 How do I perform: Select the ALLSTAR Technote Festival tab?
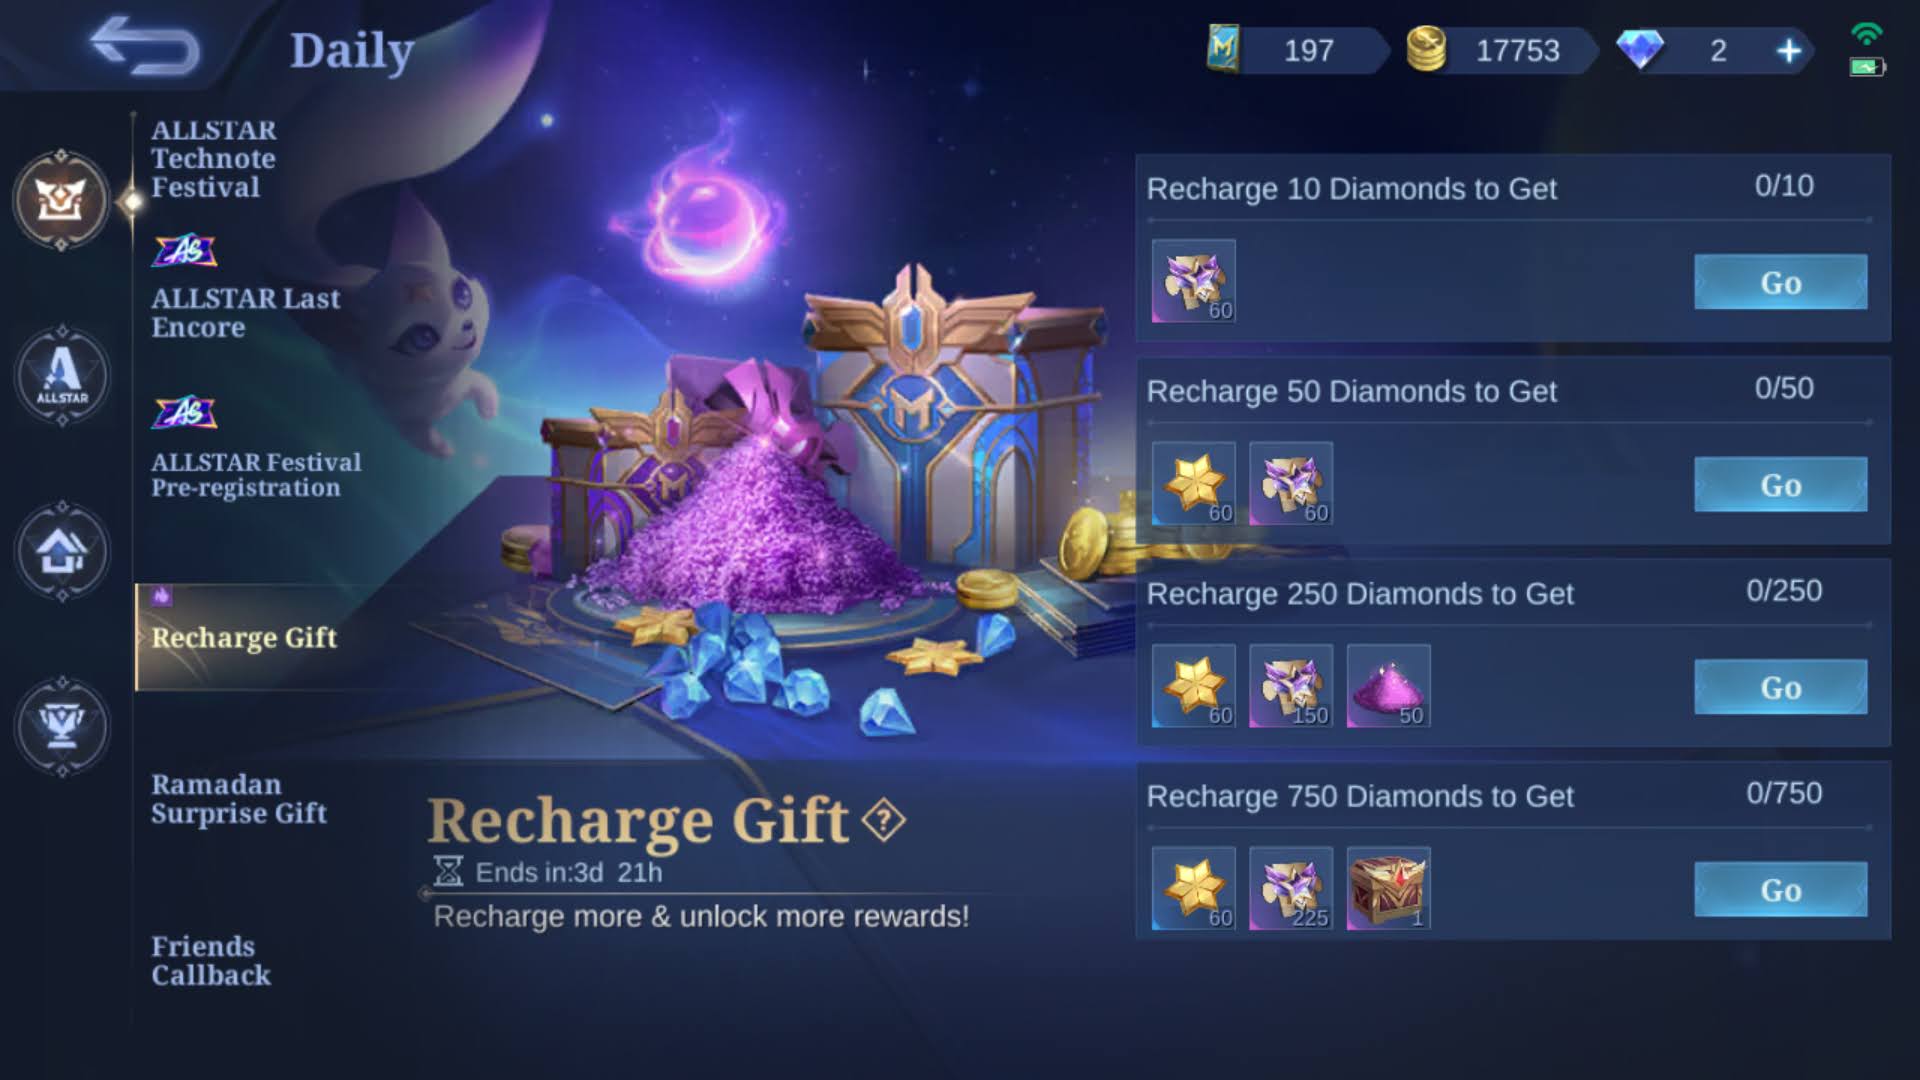tap(213, 159)
